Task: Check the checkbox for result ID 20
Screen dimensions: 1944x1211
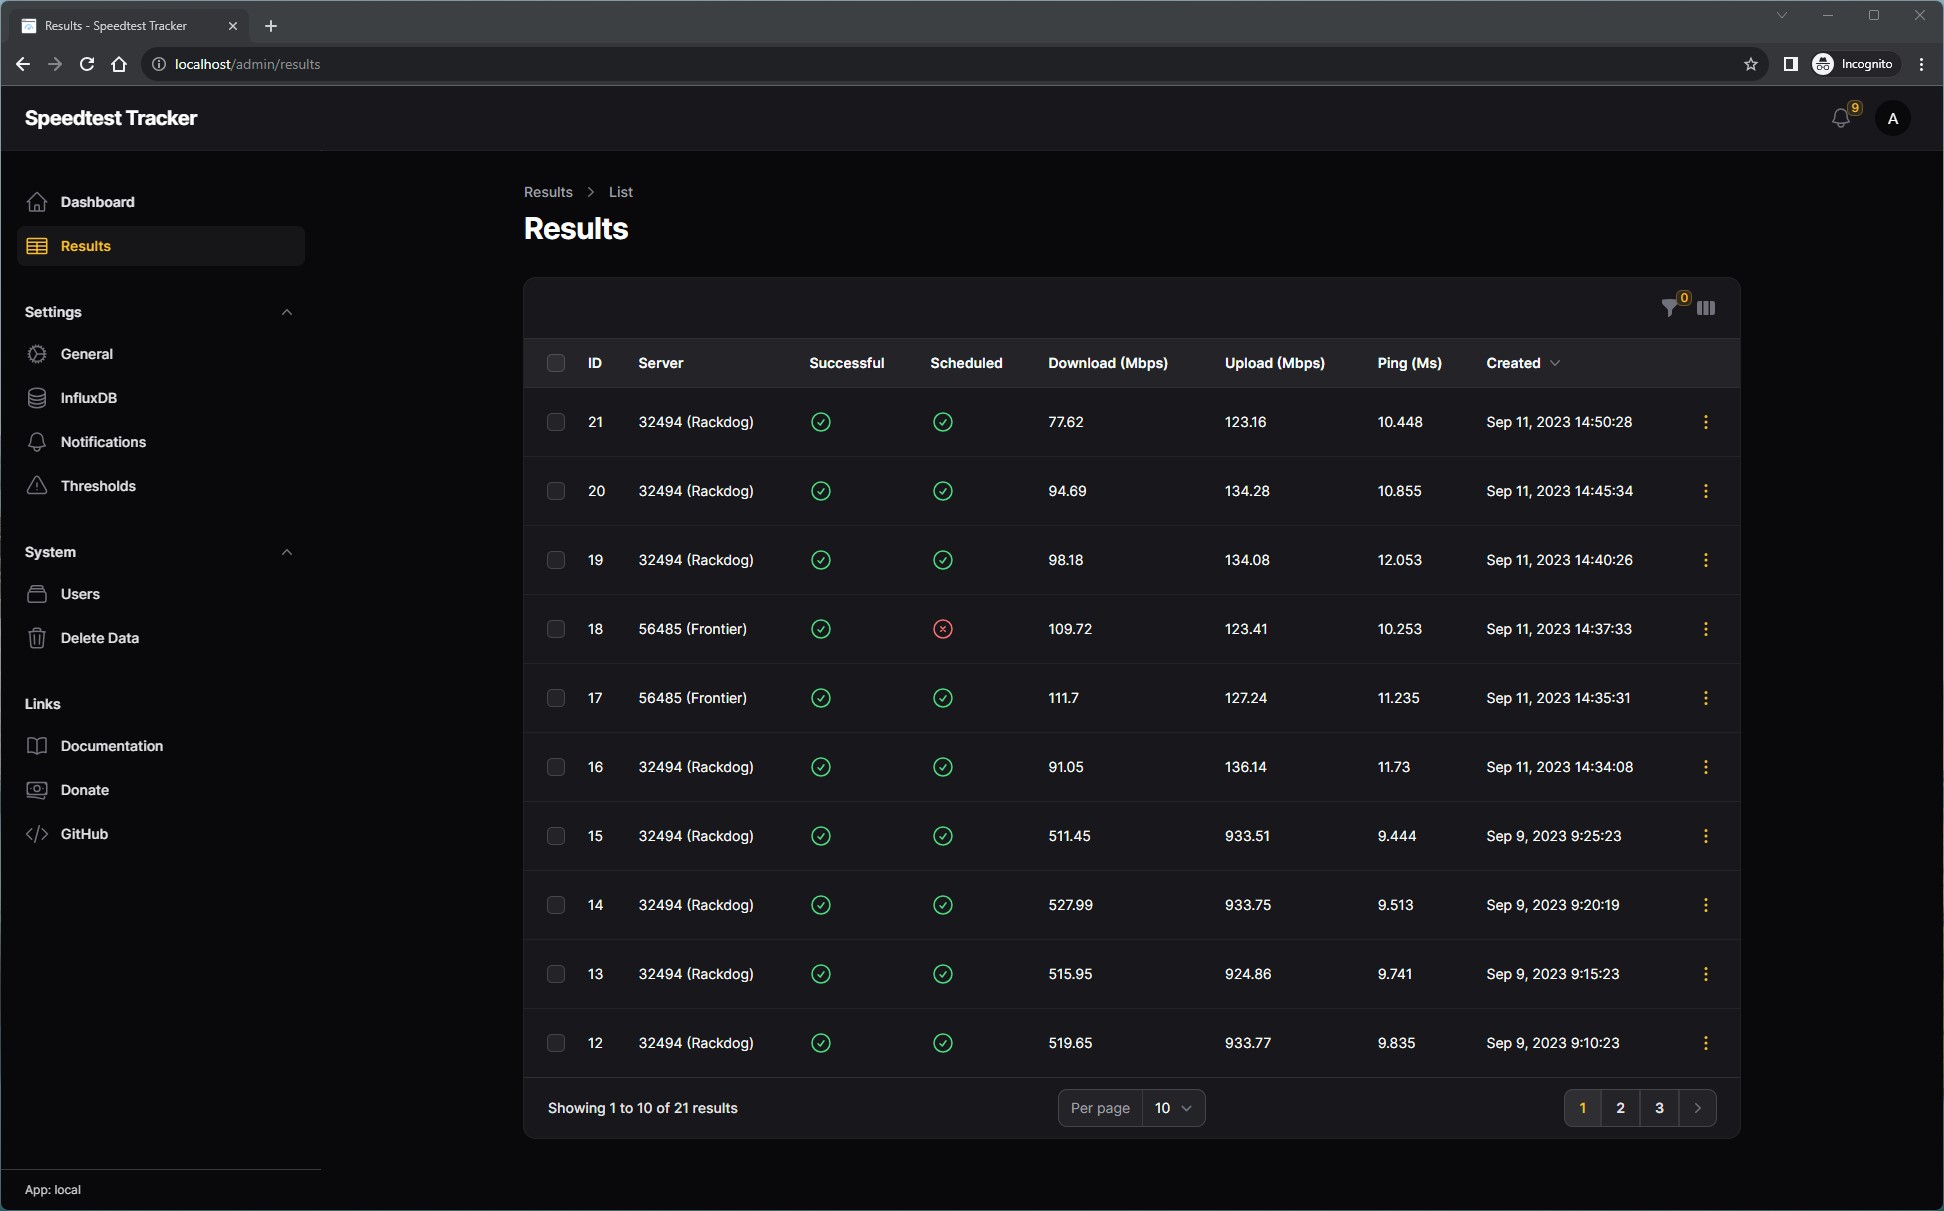Action: [556, 491]
